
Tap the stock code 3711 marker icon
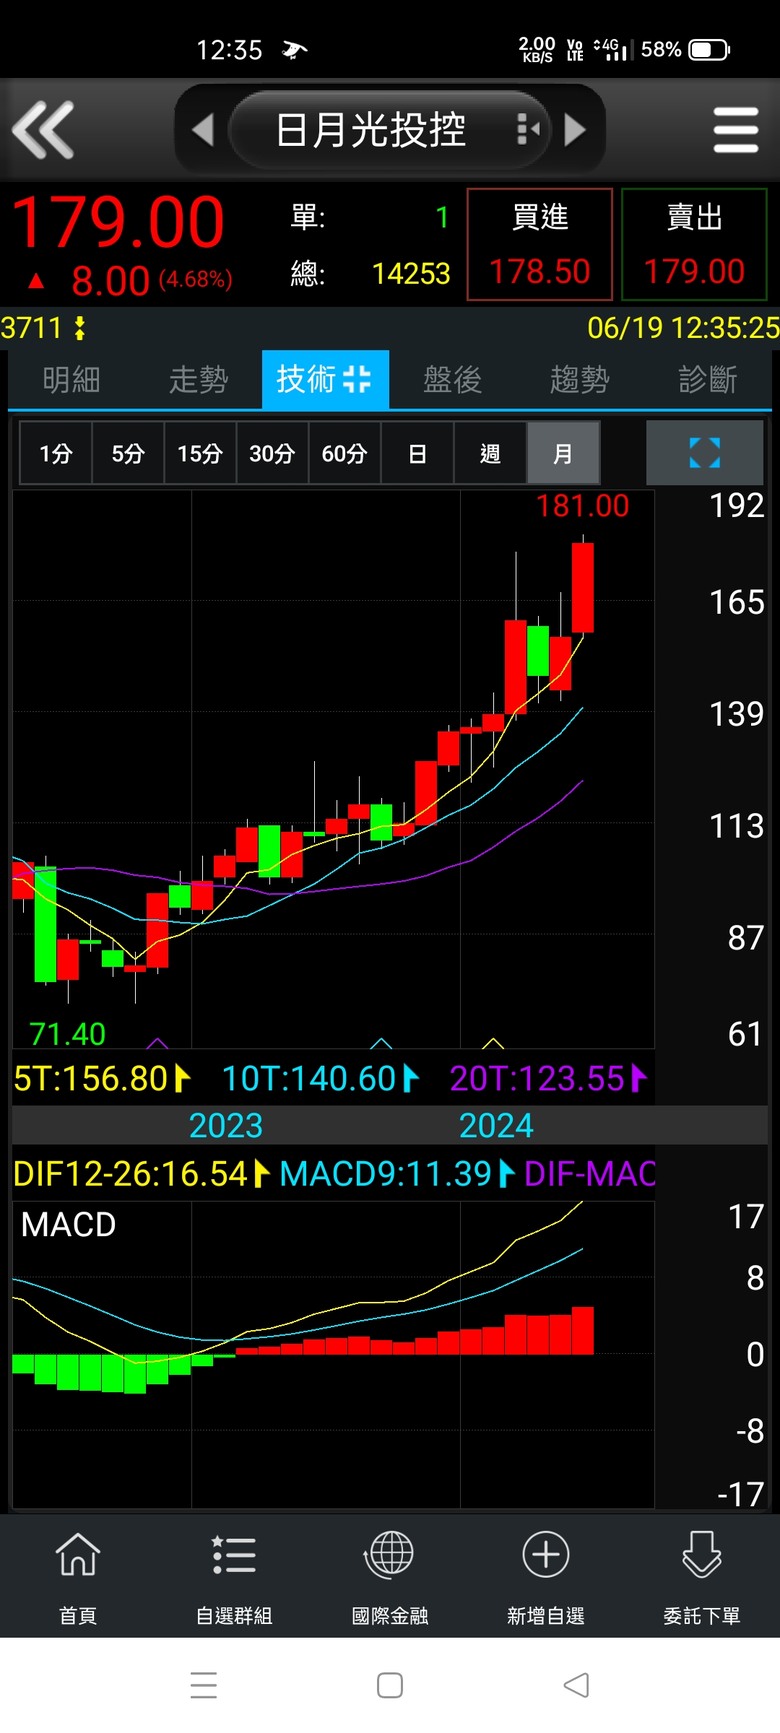(x=80, y=328)
